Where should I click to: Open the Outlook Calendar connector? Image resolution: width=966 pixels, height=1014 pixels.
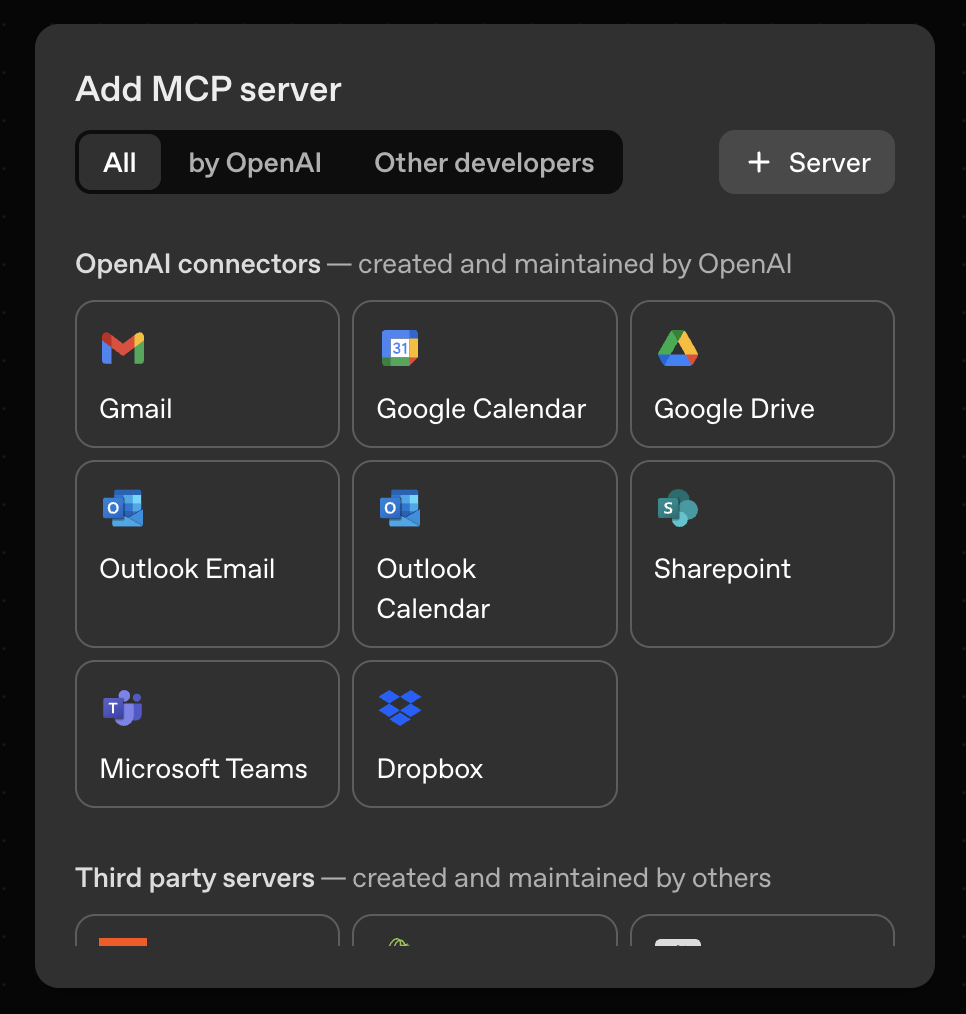click(484, 554)
